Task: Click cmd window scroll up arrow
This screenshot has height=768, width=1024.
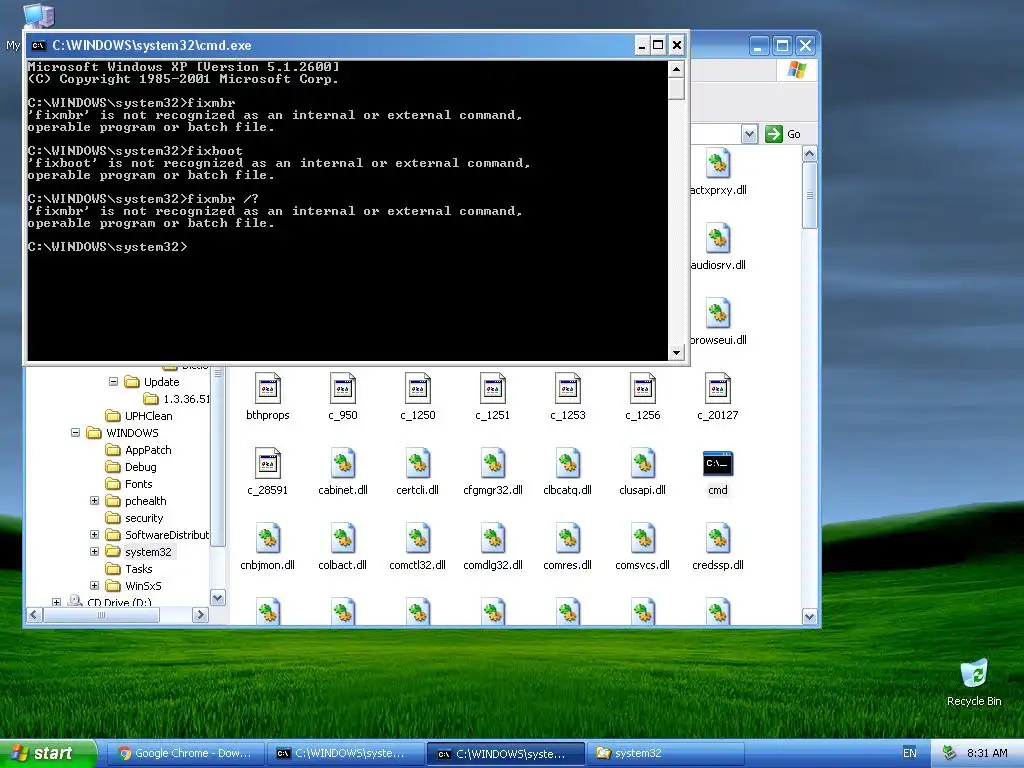Action: 676,69
